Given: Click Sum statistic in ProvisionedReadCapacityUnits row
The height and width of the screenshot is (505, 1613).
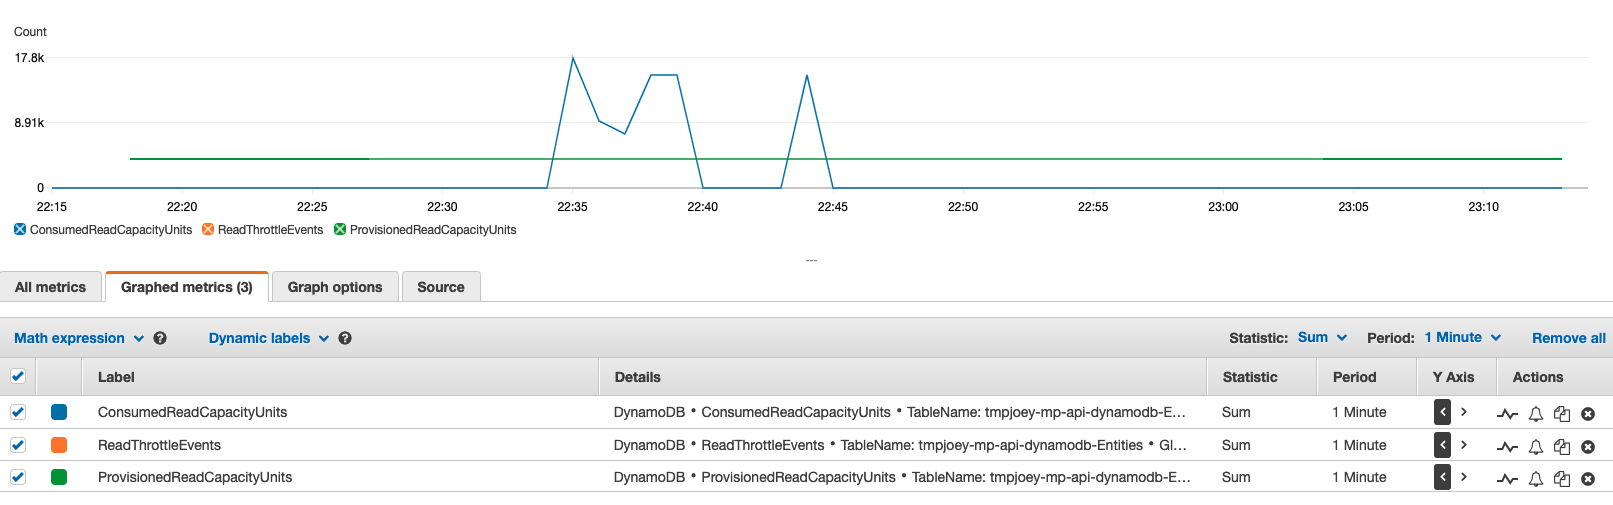Looking at the screenshot, I should coord(1236,477).
